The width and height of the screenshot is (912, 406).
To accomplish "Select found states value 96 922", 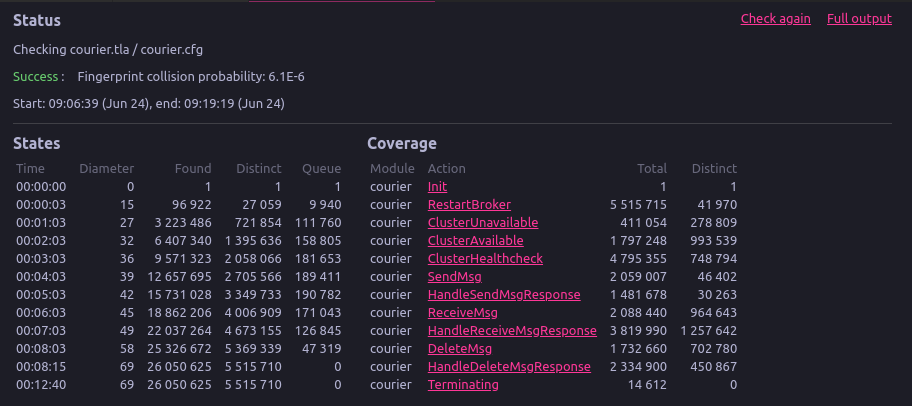I will coord(192,205).
